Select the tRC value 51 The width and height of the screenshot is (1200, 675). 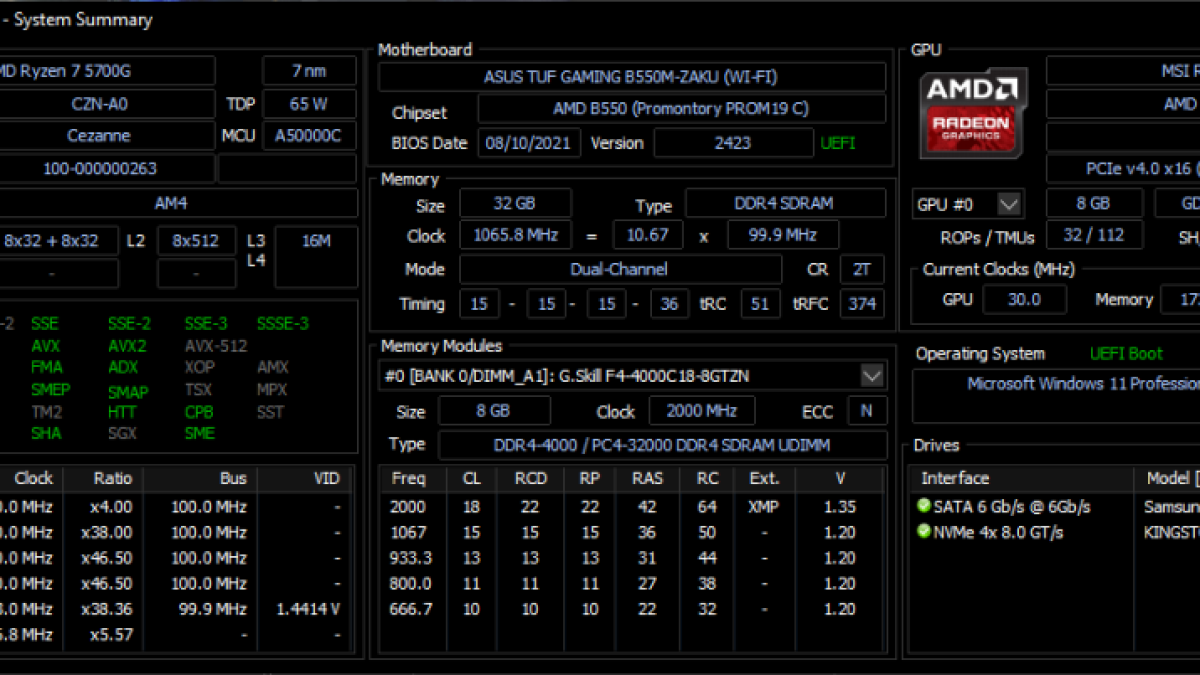[x=759, y=303]
